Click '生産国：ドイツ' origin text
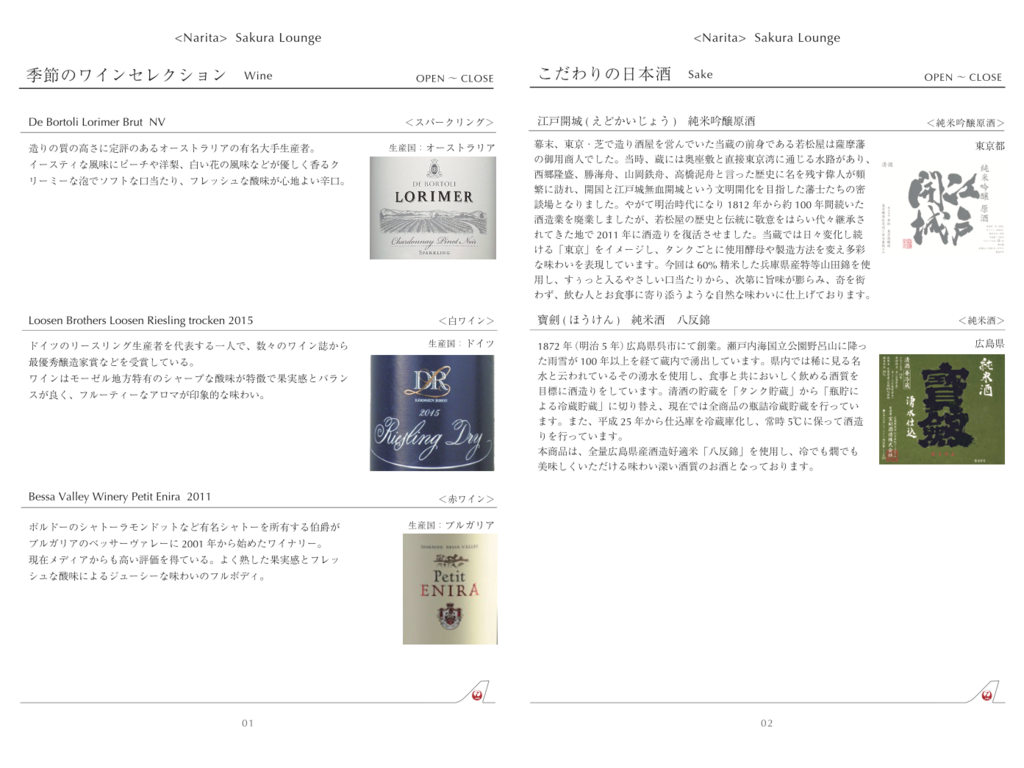The height and width of the screenshot is (768, 1024). click(461, 344)
